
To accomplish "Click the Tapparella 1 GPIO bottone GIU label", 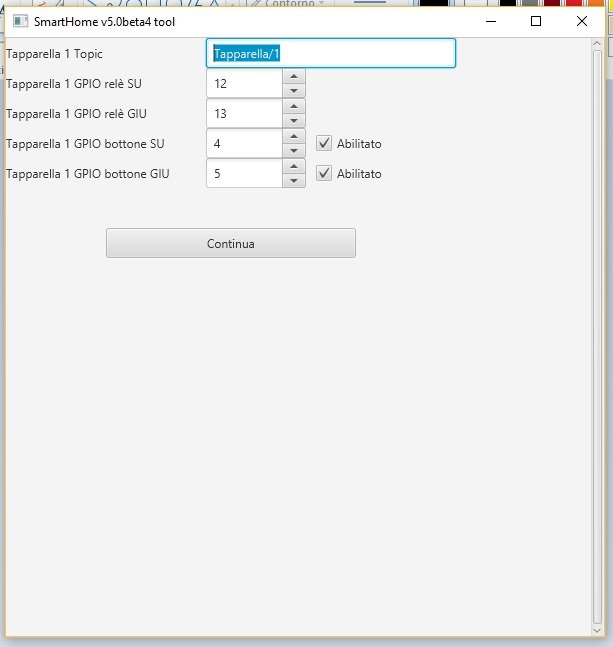I will [x=88, y=174].
